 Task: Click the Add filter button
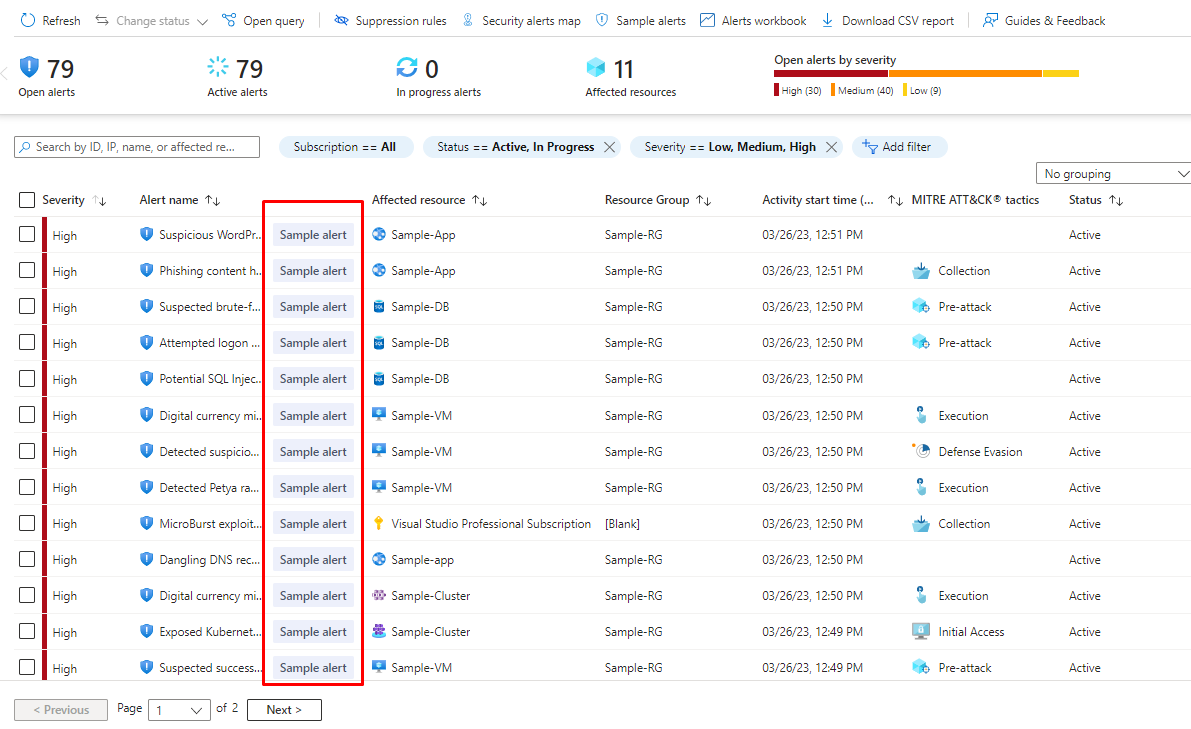[x=899, y=147]
